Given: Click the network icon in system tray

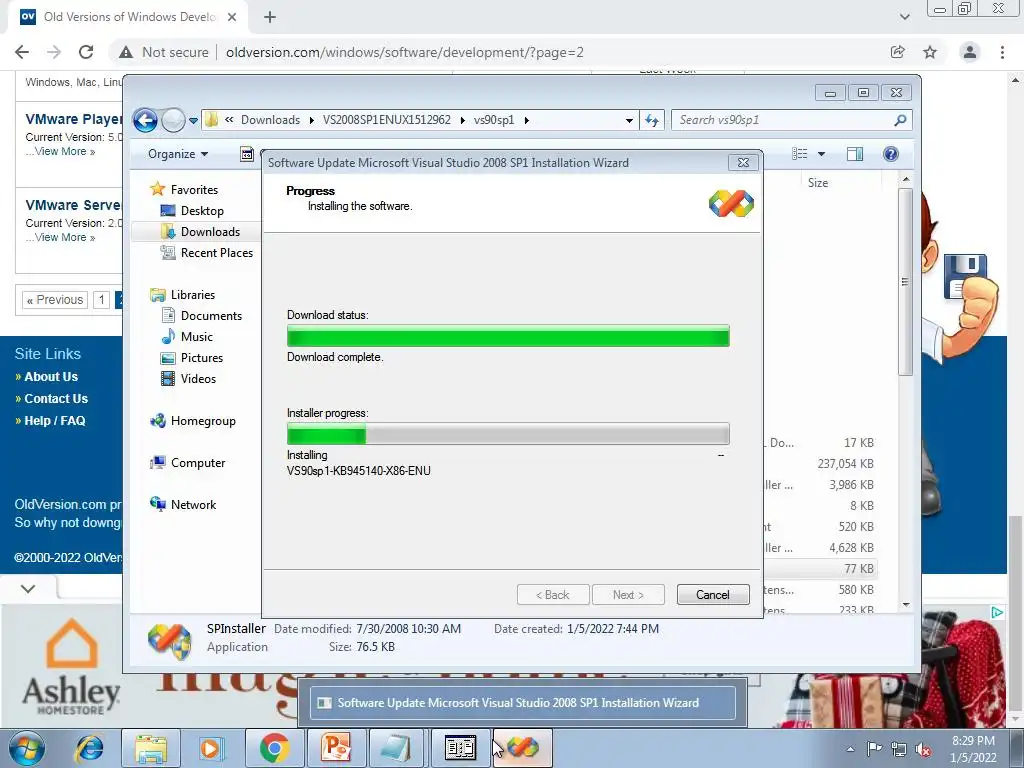Looking at the screenshot, I should point(899,750).
